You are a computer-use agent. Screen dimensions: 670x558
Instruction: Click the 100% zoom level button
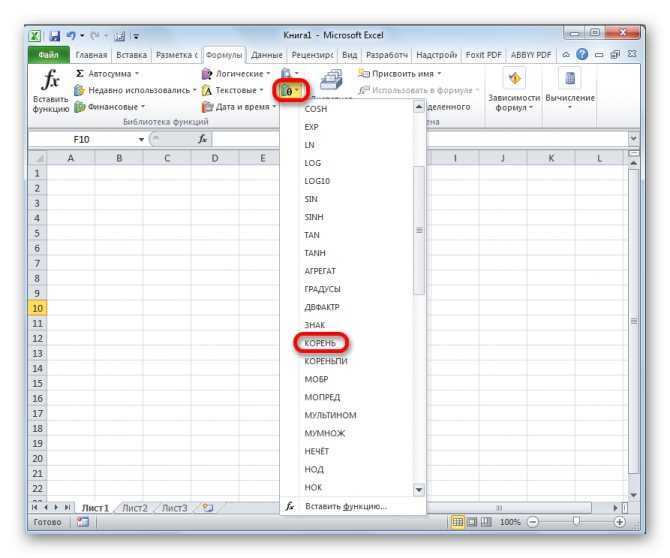pos(510,522)
